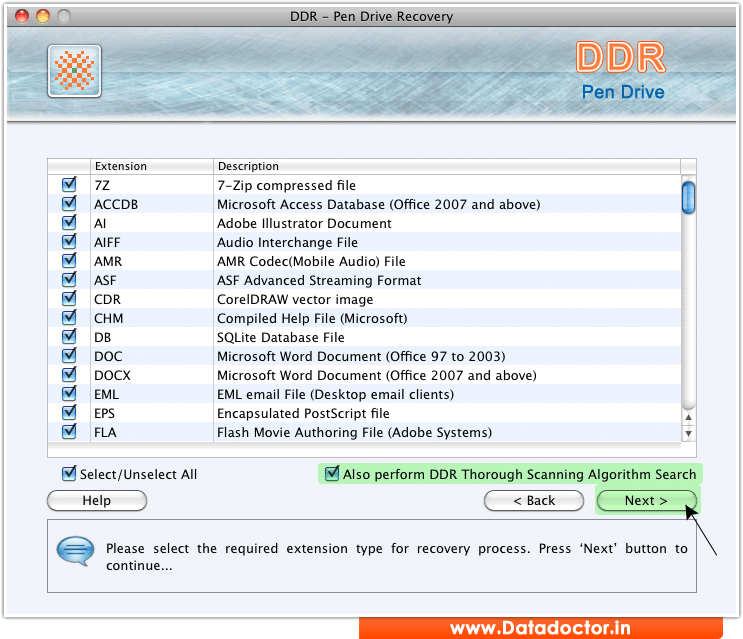Toggle the DOC extension checkbox
This screenshot has height=639, width=743.
coord(69,355)
